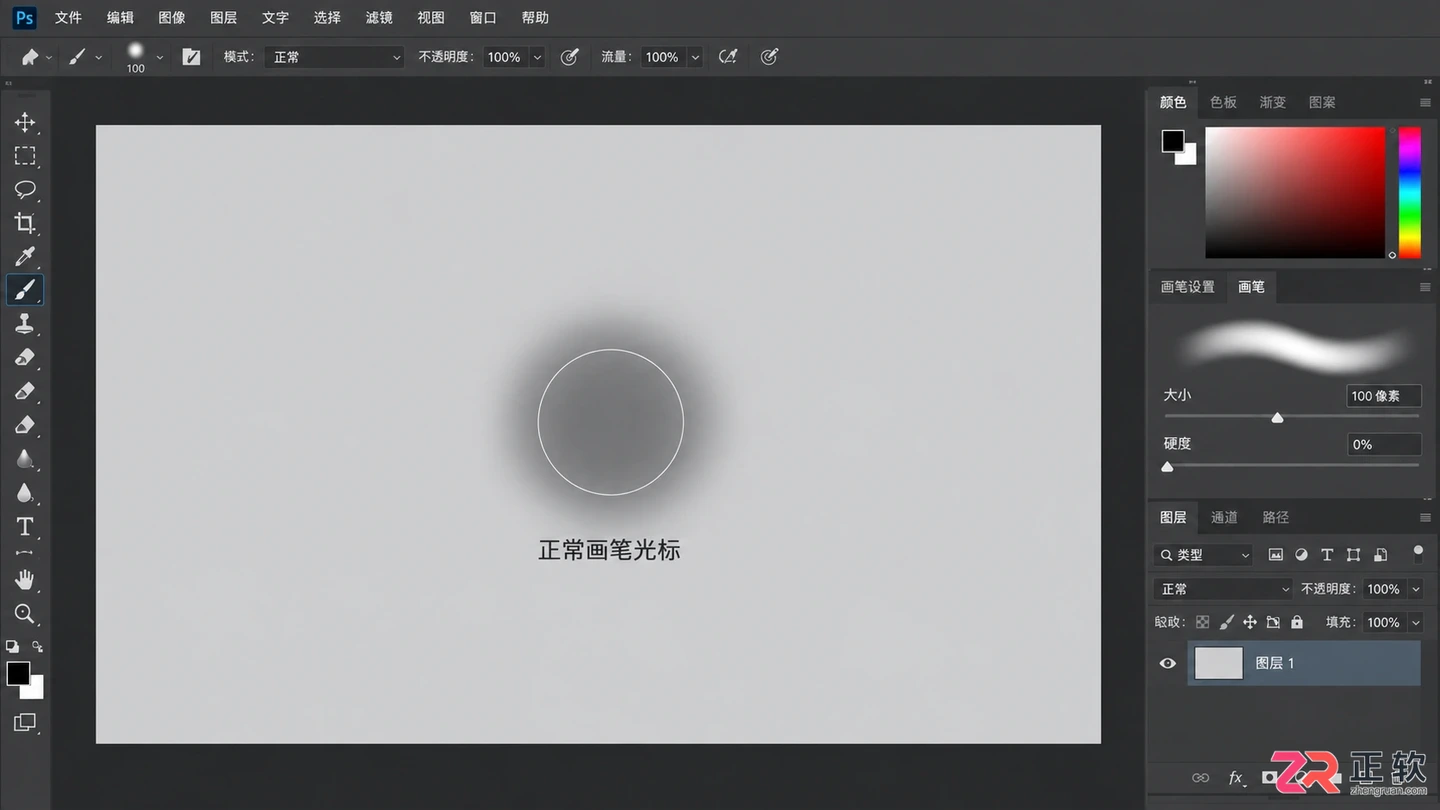
Task: Click the link layers chain icon
Action: [x=1201, y=778]
